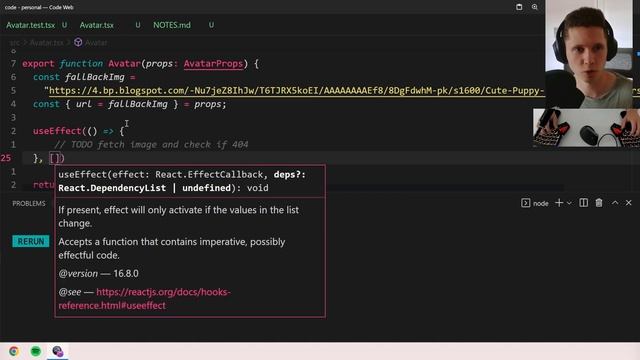Click the TODO fetch image comment
The height and width of the screenshot is (360, 640).
click(151, 144)
